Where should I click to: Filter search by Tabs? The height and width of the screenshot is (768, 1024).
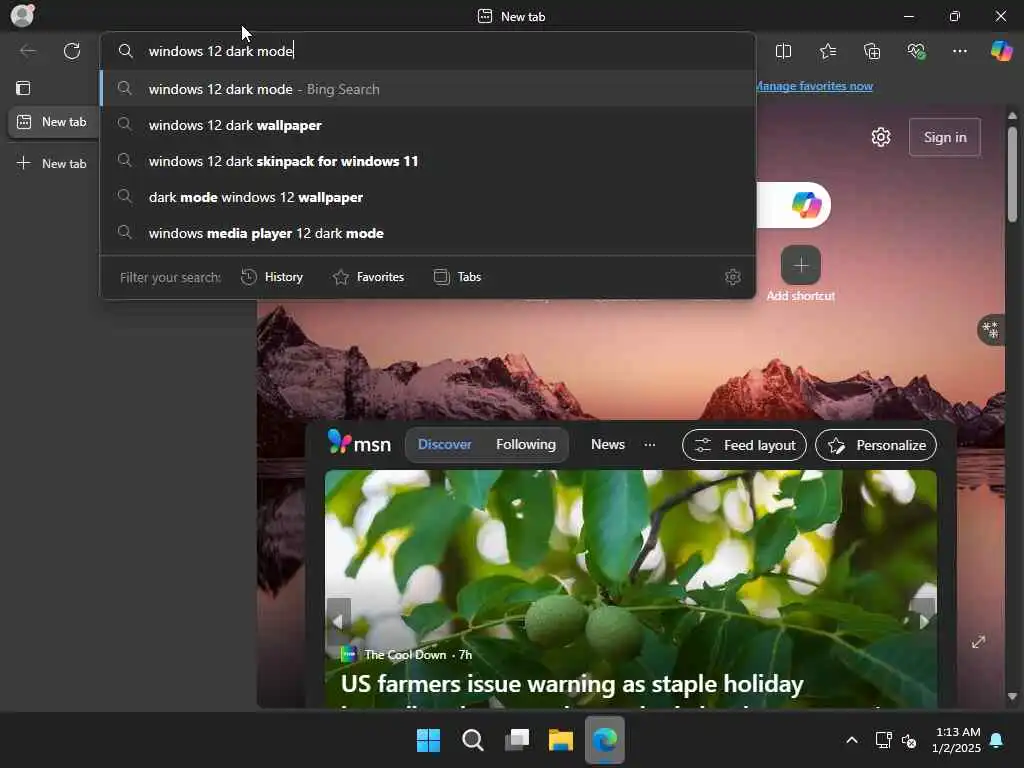click(457, 277)
